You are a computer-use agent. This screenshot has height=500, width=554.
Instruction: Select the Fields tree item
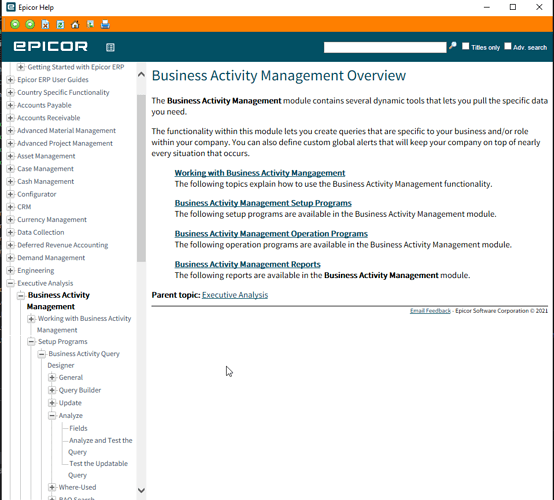pos(78,428)
